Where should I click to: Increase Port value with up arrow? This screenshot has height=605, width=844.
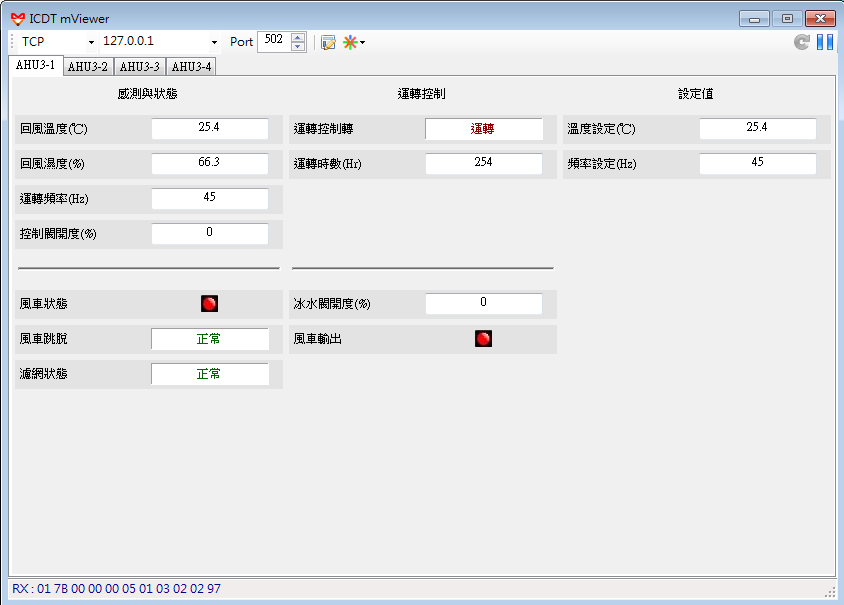pyautogui.click(x=297, y=37)
